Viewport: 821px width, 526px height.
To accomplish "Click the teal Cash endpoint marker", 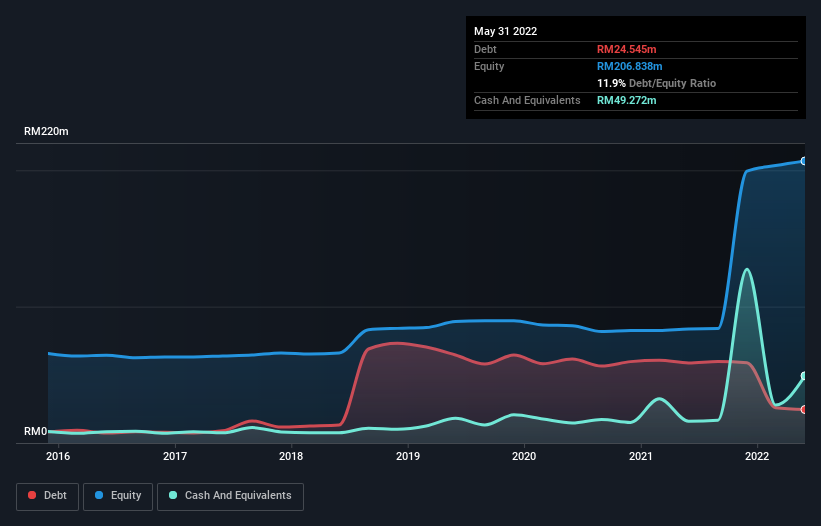I will (x=804, y=376).
